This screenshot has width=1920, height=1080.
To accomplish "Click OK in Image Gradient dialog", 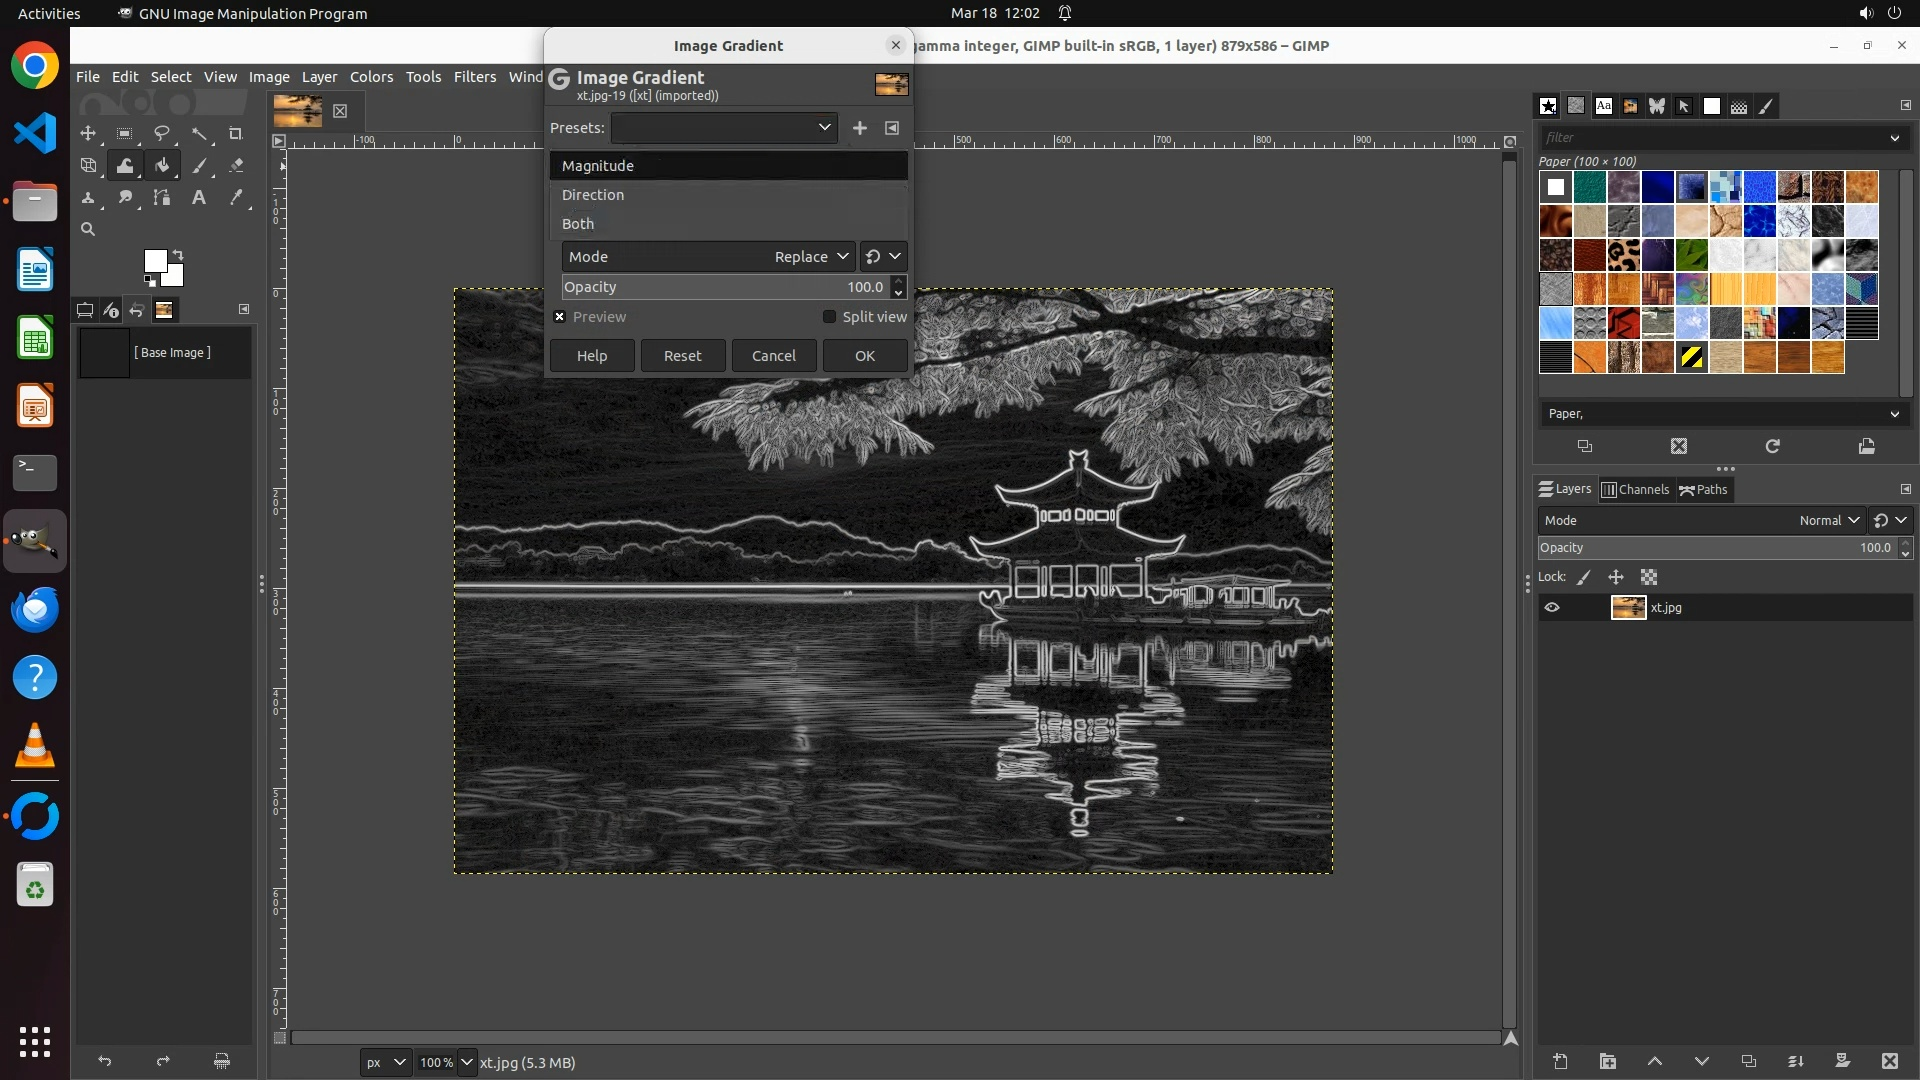I will [x=865, y=356].
